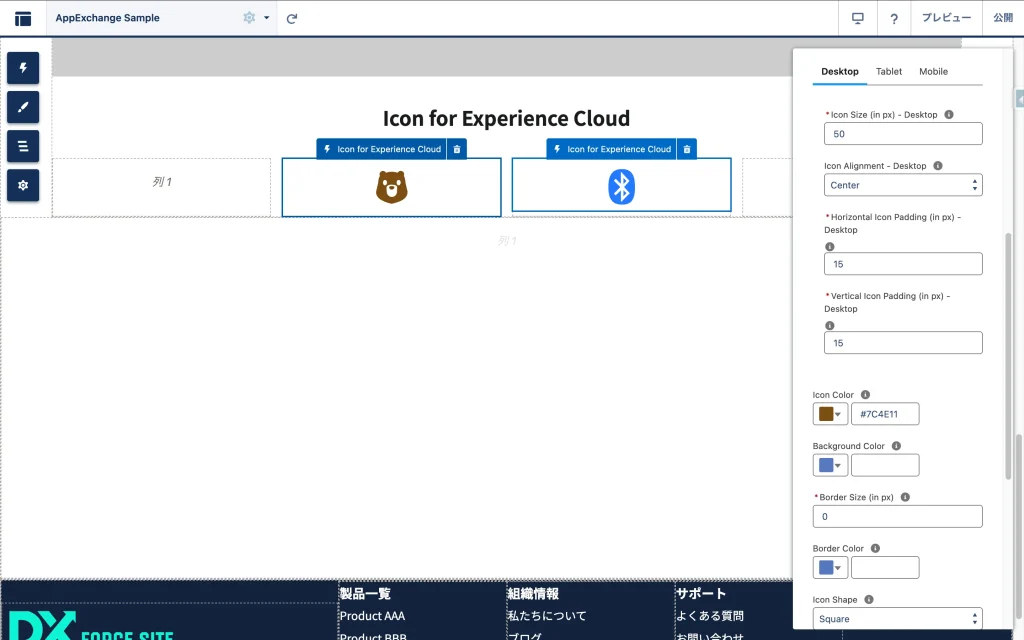Click the 公開 publish button
Image resolution: width=1024 pixels, height=640 pixels.
pyautogui.click(x=1002, y=18)
